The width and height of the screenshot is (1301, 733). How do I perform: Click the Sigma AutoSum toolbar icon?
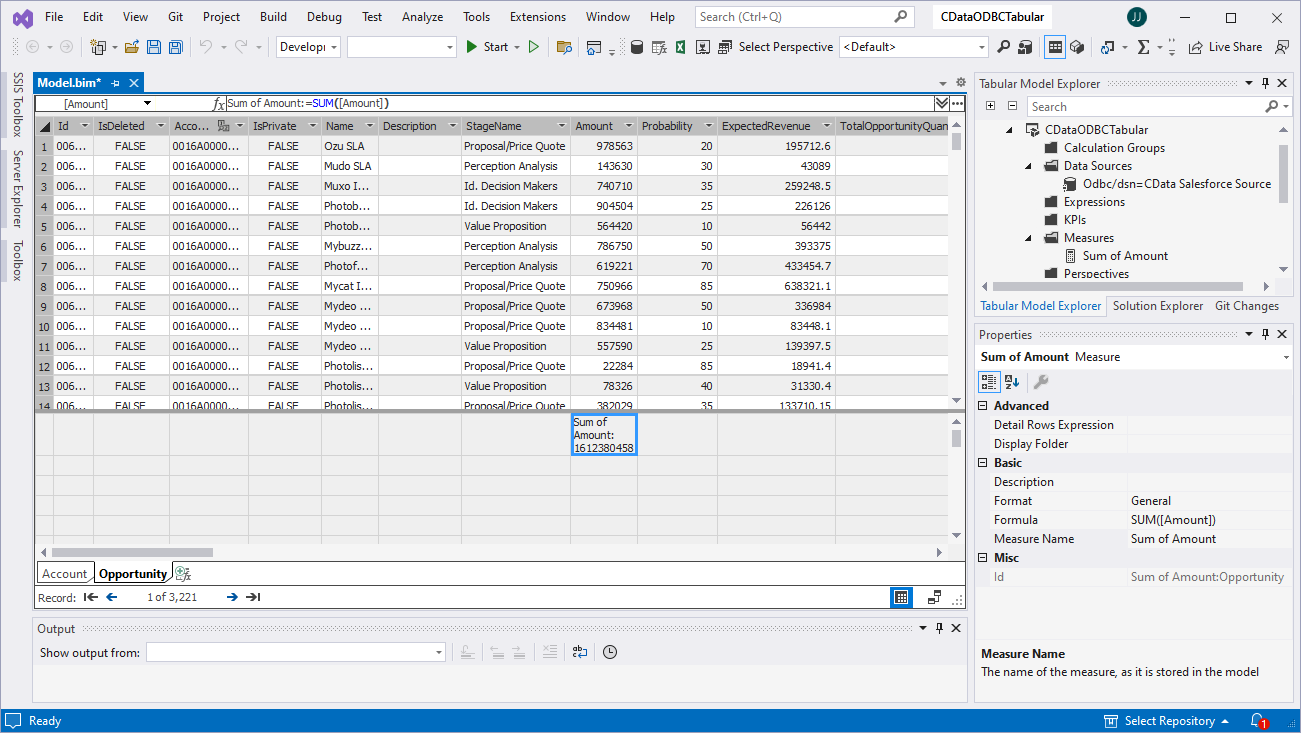(1144, 47)
